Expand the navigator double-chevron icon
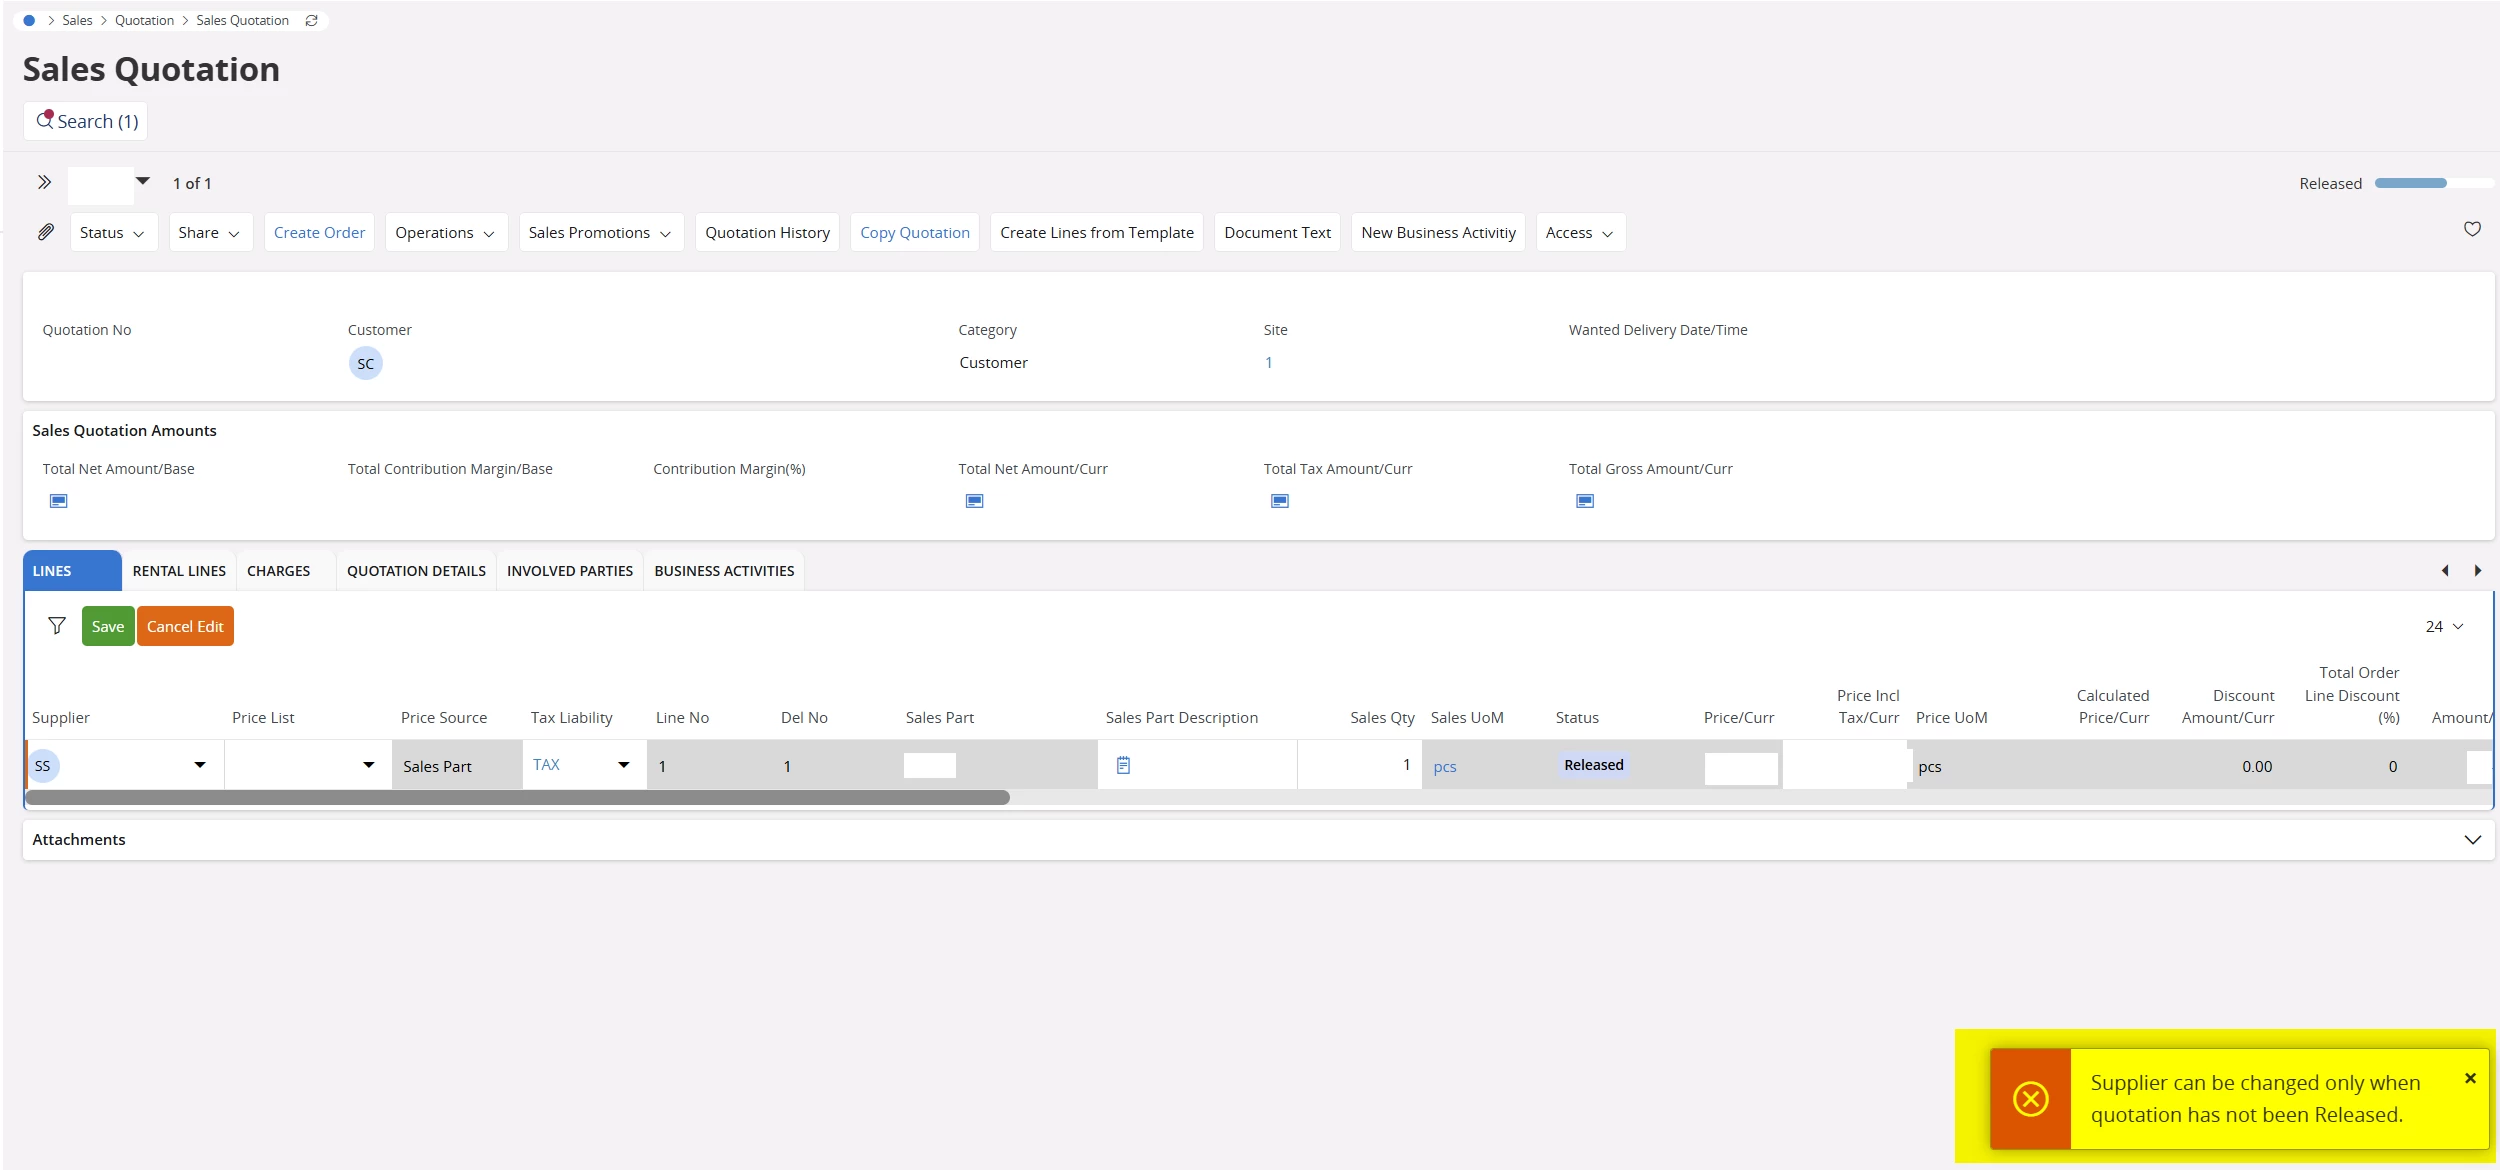Screen dimensions: 2500x1170 pos(44,182)
